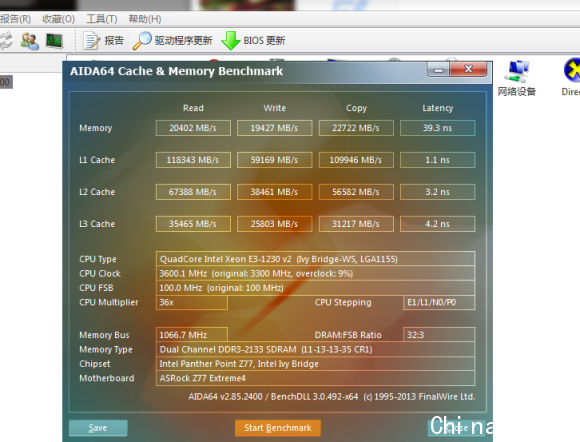Click the Save button
This screenshot has height=442, width=580.
pyautogui.click(x=98, y=428)
